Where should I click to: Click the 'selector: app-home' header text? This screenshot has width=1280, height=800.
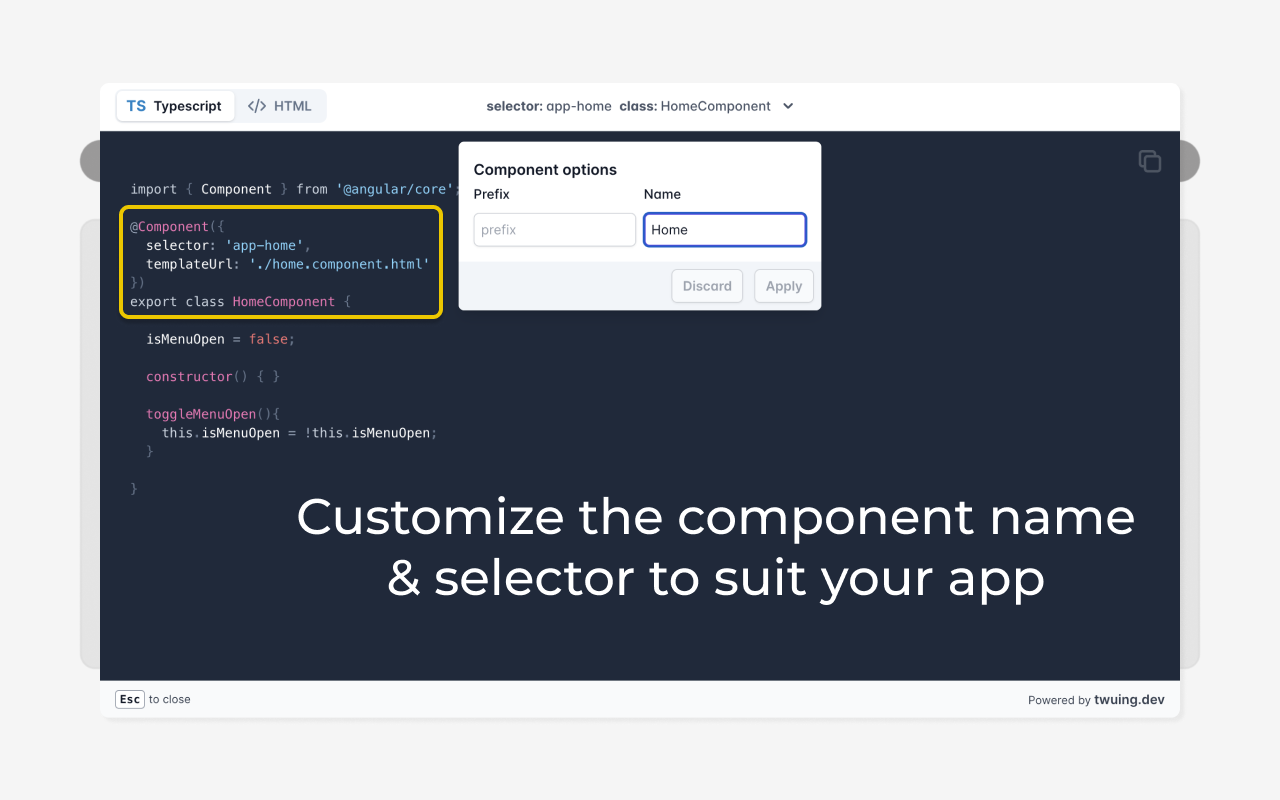pos(549,106)
